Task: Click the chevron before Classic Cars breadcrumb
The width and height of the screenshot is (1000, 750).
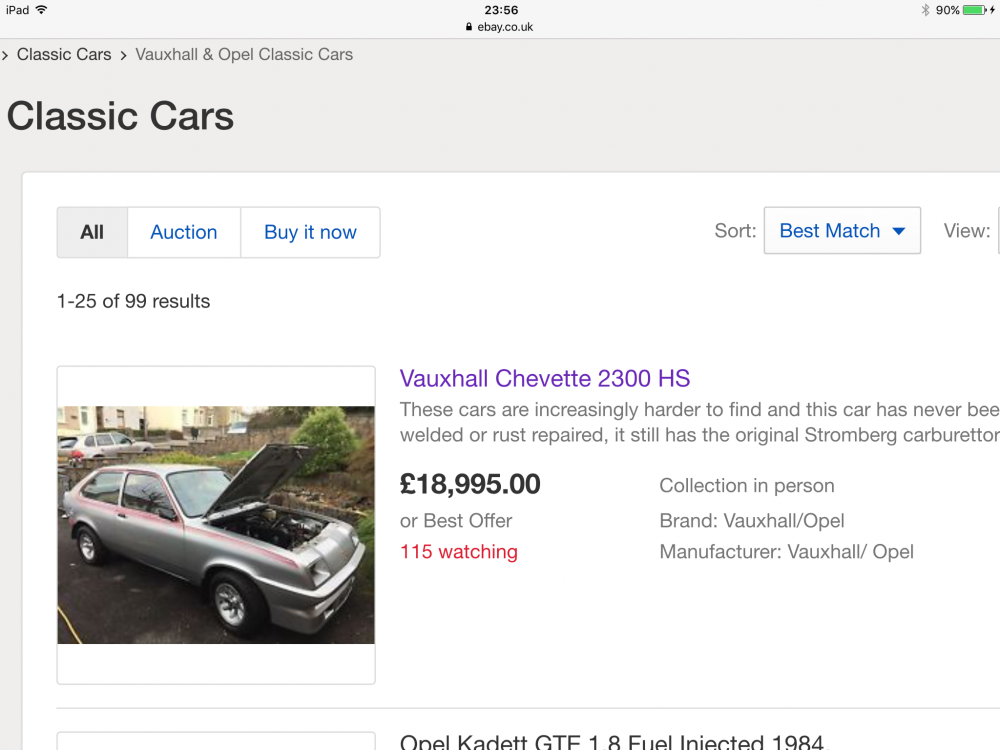Action: (5, 55)
